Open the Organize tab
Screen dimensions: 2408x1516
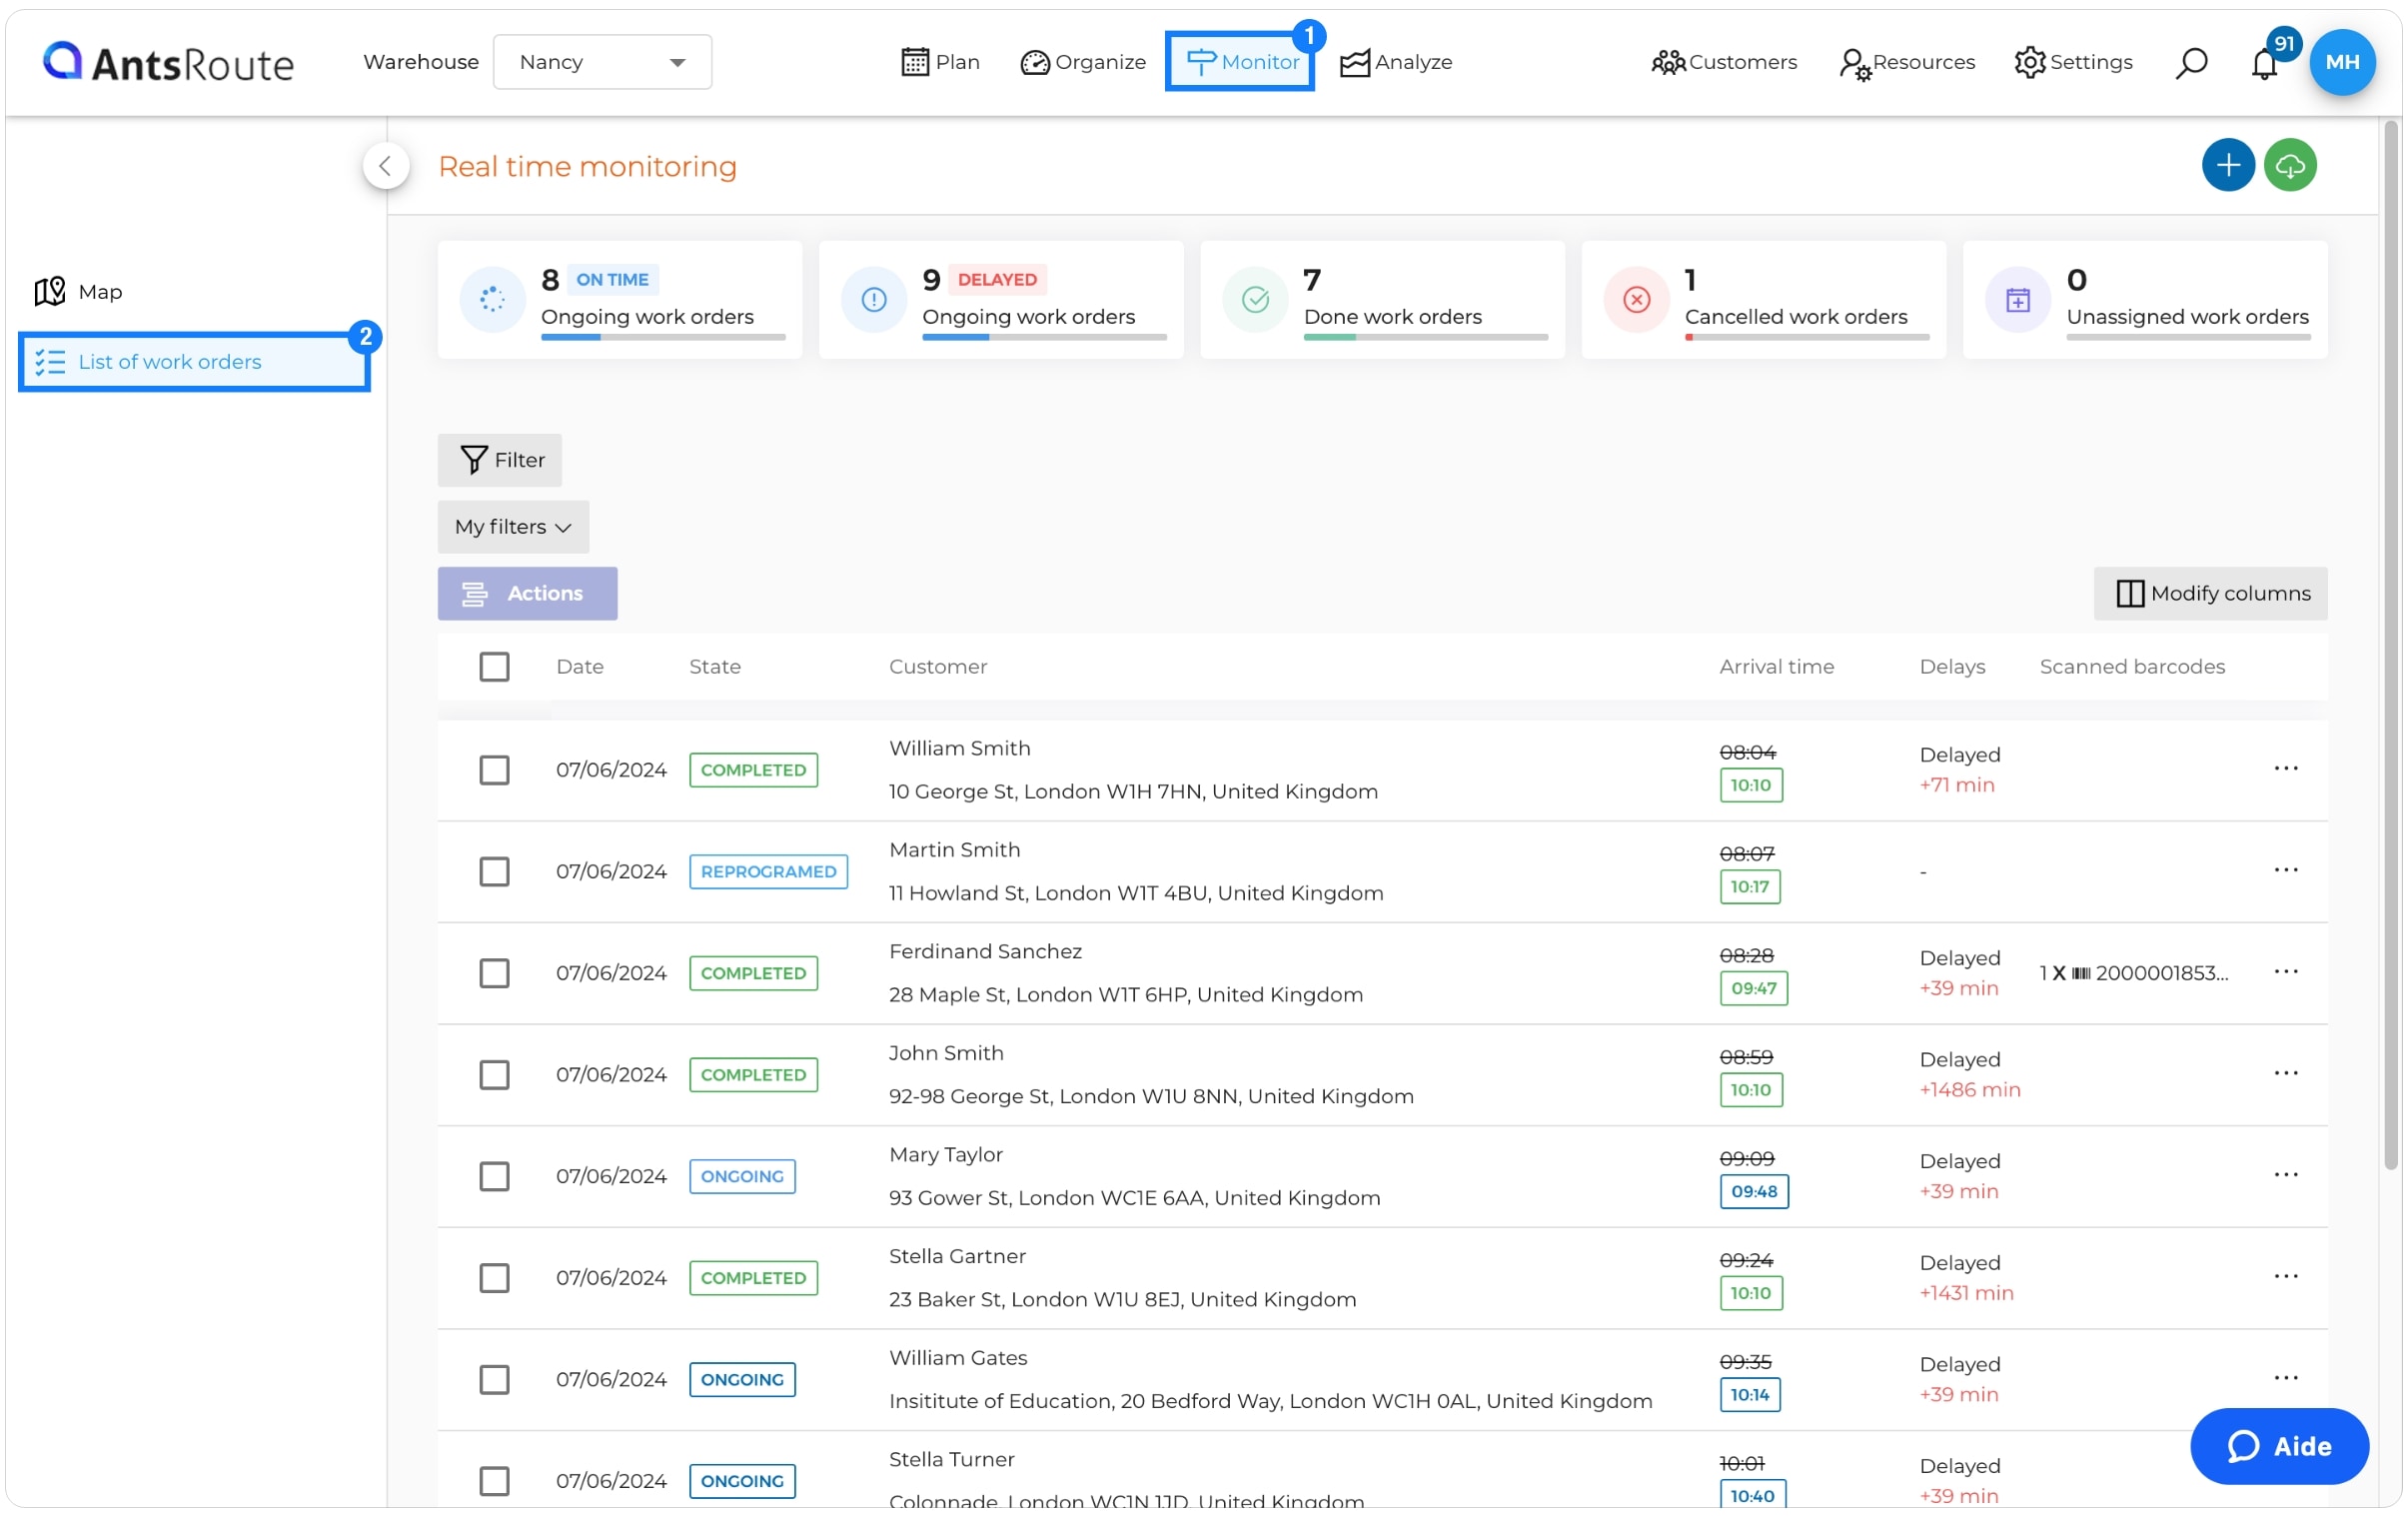click(x=1083, y=62)
